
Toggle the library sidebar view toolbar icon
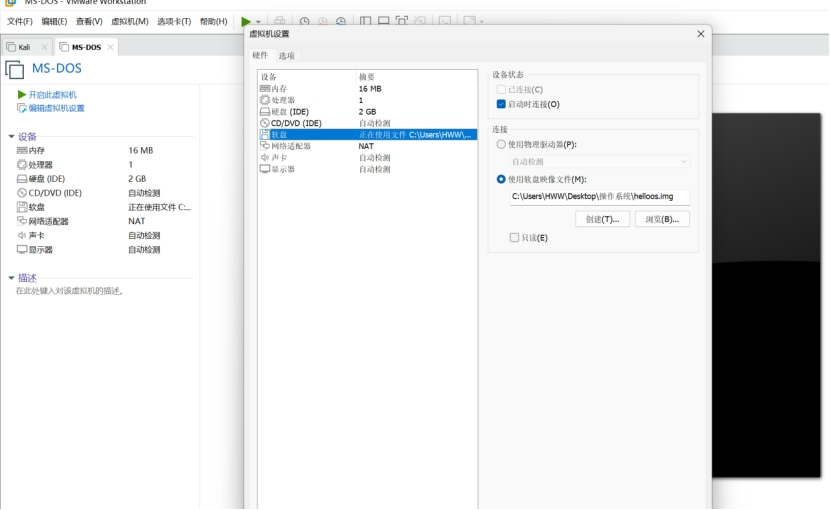(365, 21)
